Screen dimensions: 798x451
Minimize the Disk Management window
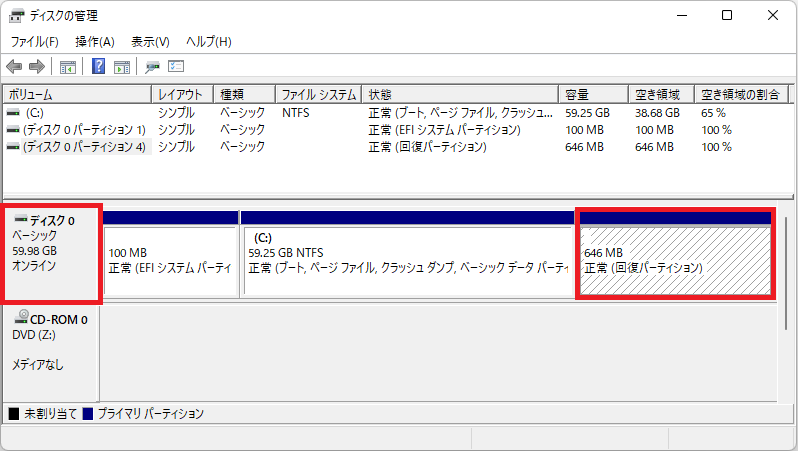point(681,15)
